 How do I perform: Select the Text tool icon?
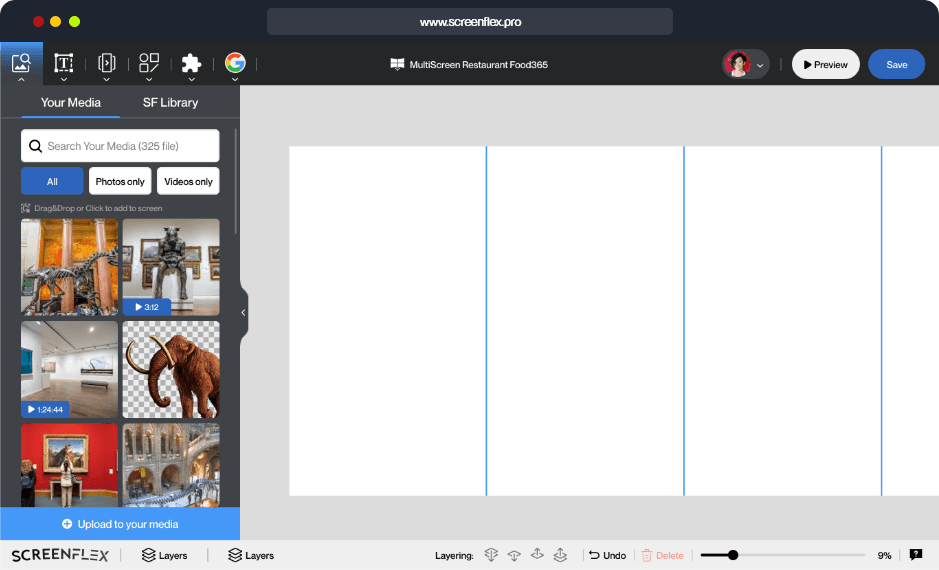(64, 62)
